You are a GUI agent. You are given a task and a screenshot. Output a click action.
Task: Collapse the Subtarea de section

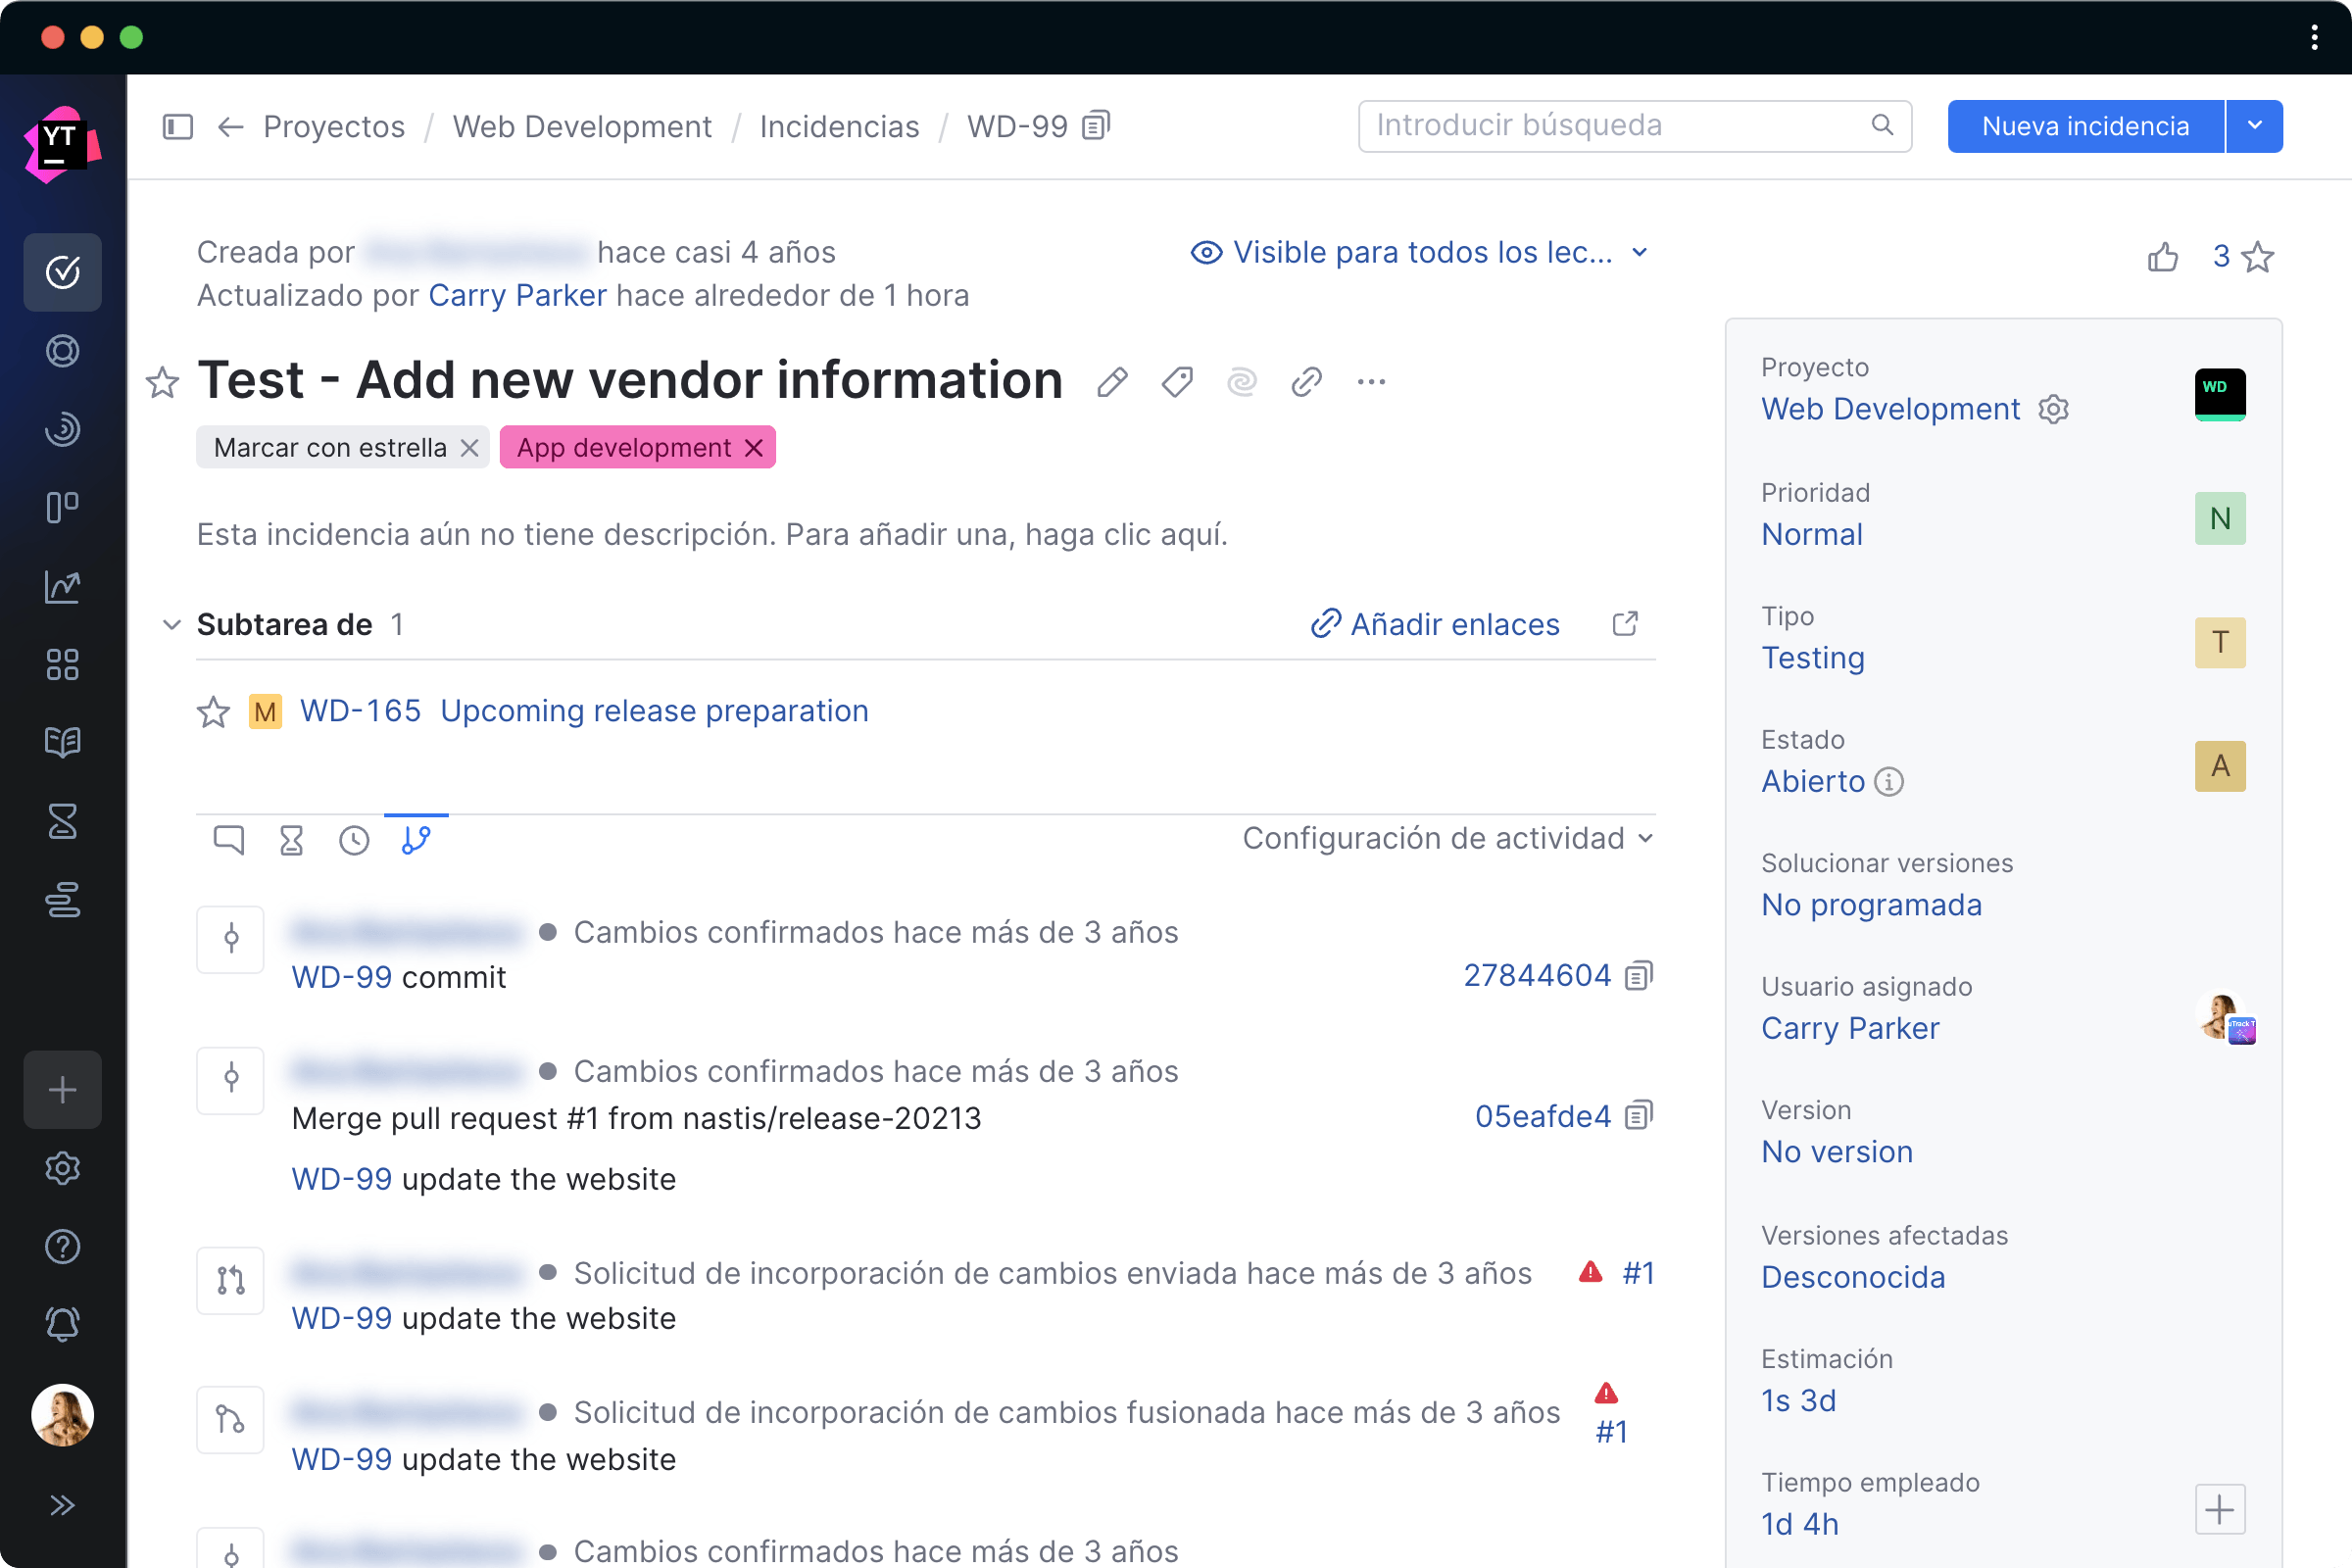click(x=171, y=624)
